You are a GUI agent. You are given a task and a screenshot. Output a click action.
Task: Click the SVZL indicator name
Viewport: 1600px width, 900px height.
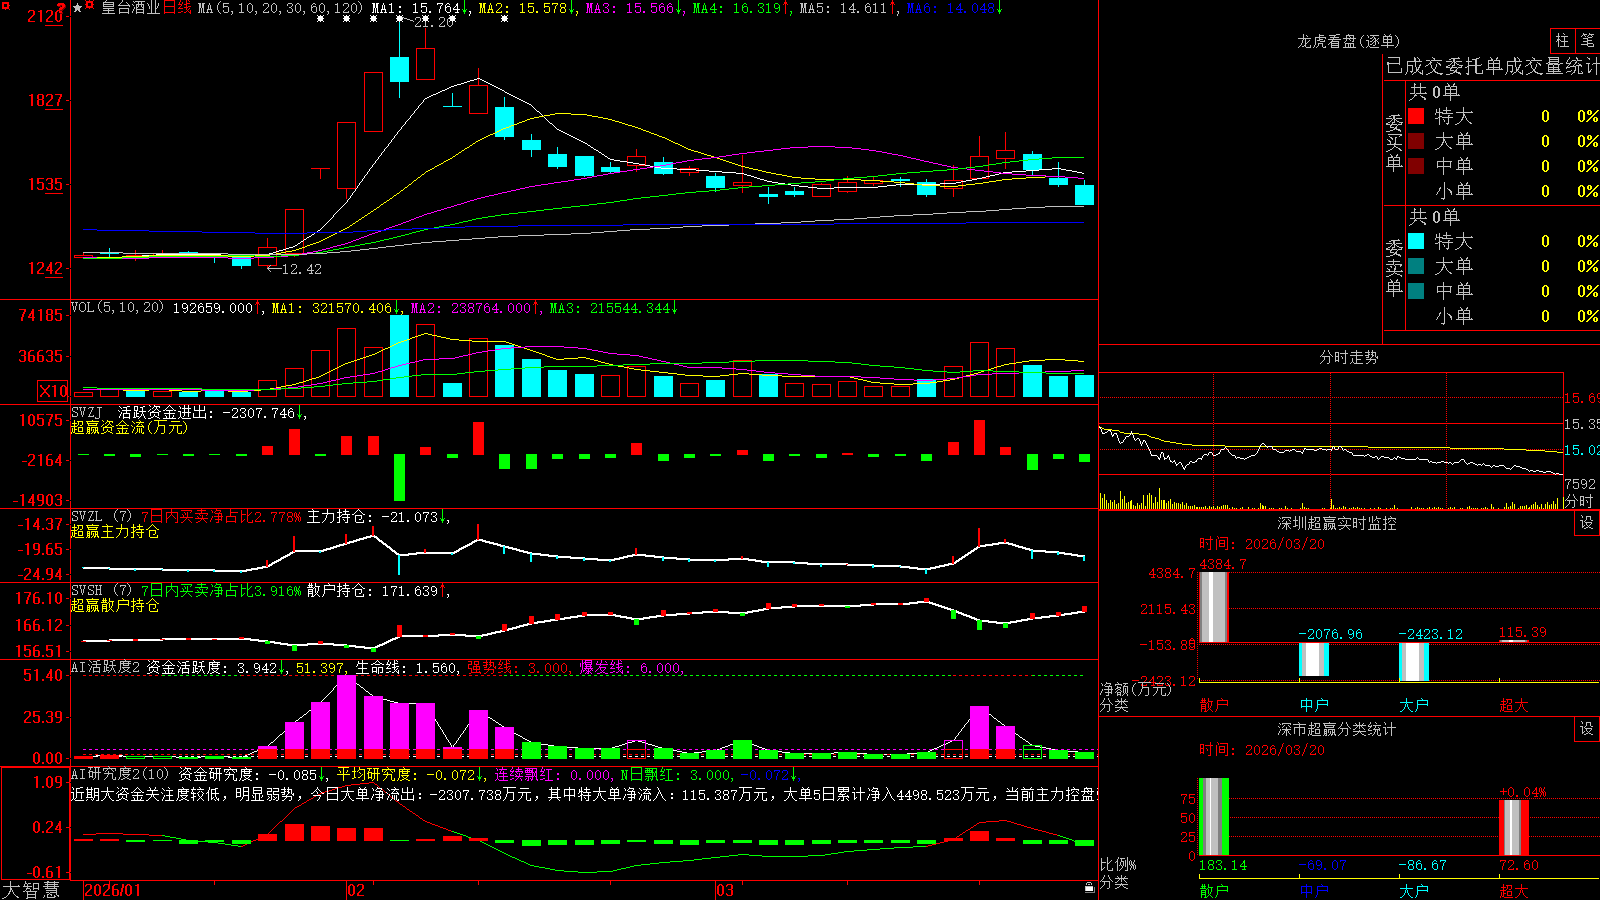(x=87, y=516)
